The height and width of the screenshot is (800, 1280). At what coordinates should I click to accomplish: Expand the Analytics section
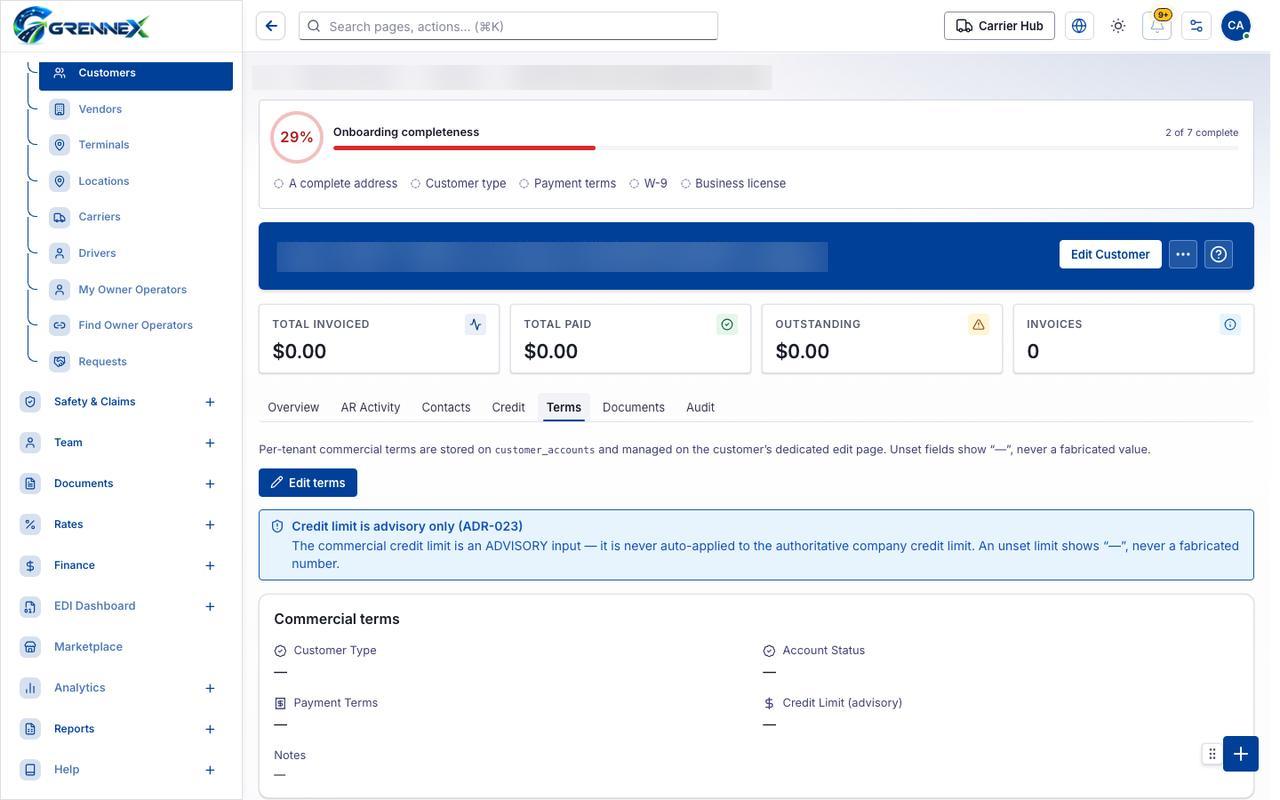click(210, 688)
